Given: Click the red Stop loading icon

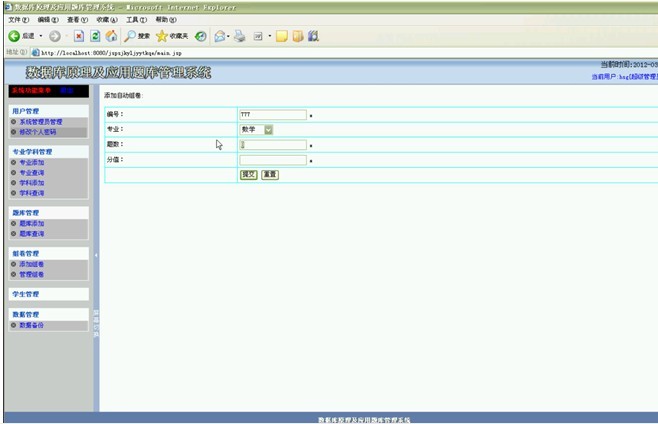Looking at the screenshot, I should click(x=79, y=36).
